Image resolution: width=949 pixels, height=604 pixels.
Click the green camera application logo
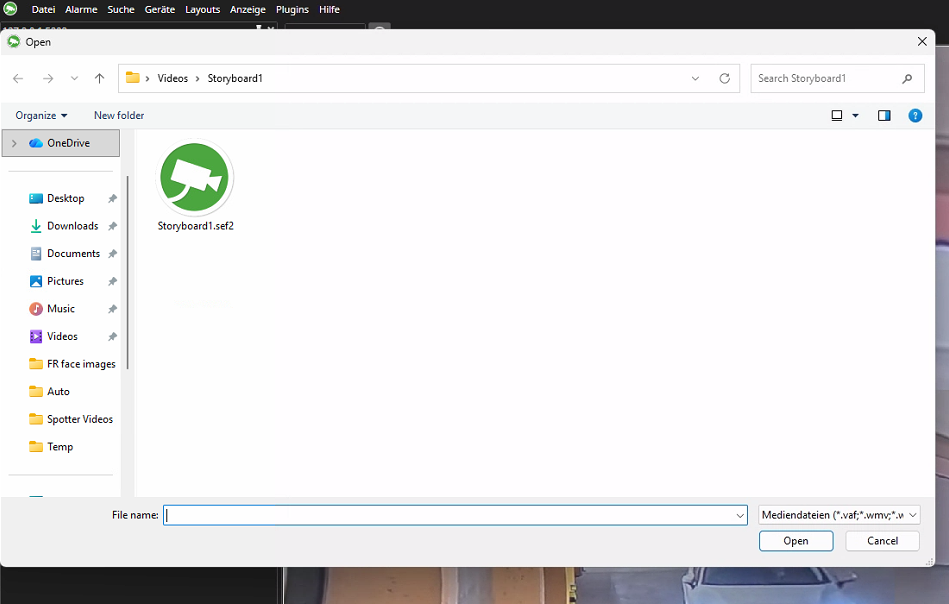[10, 9]
